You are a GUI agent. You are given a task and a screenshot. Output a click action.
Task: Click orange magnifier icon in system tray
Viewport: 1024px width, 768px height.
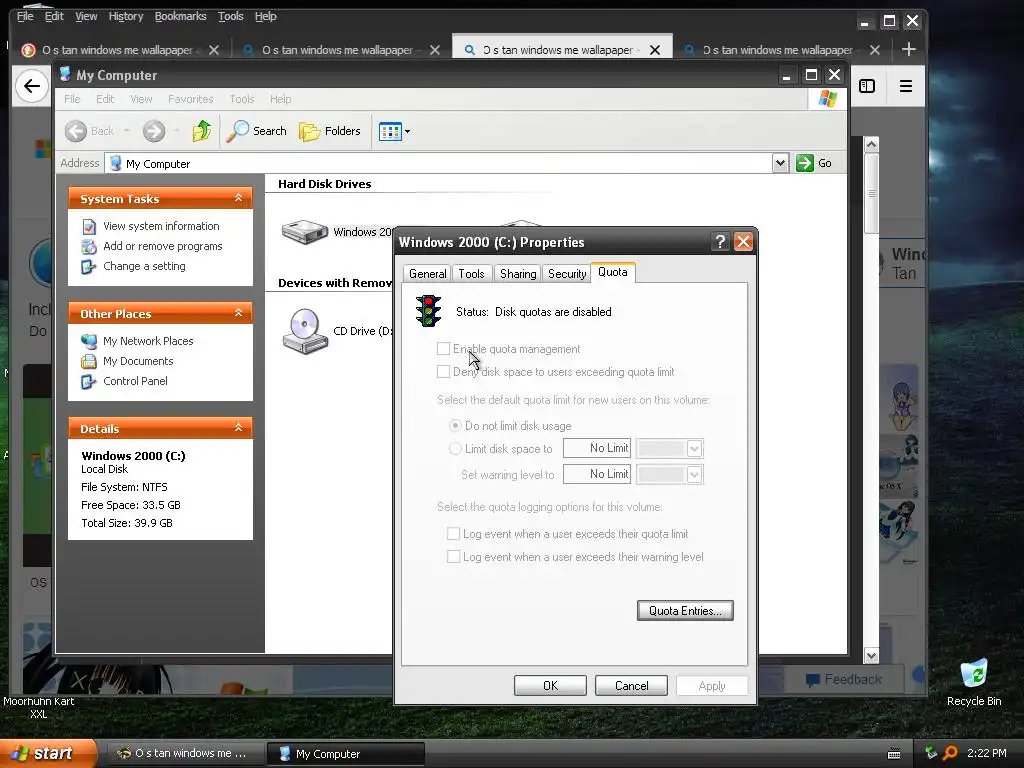pos(950,753)
